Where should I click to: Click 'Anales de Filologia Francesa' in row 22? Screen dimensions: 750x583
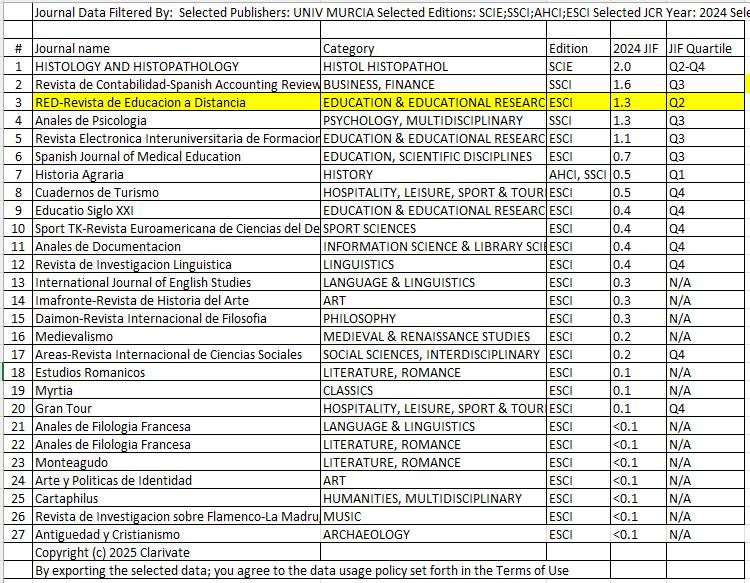click(x=176, y=445)
